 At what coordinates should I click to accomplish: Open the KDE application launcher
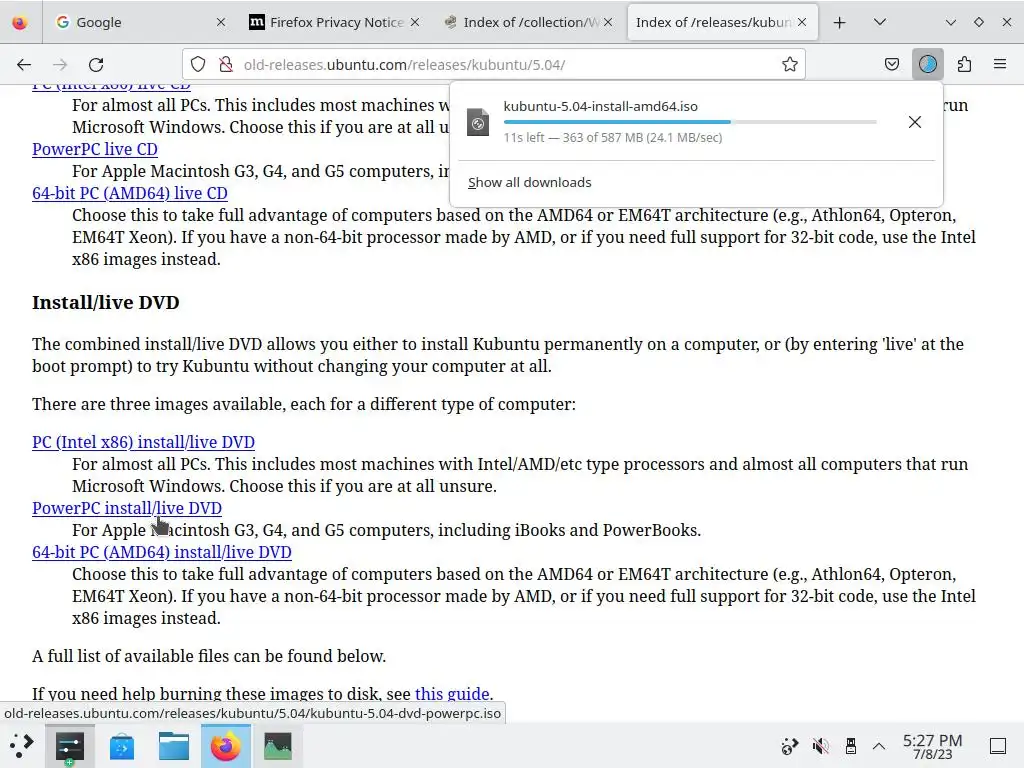[x=21, y=746]
